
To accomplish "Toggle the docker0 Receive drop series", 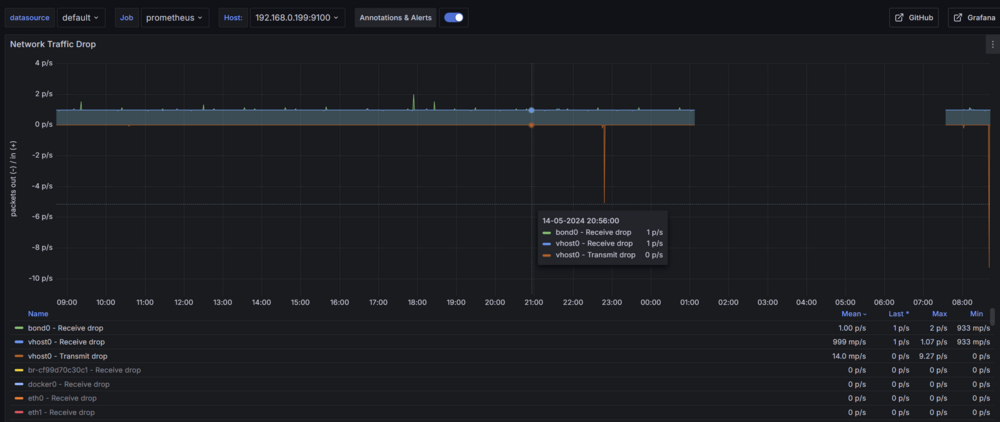I will [x=69, y=384].
